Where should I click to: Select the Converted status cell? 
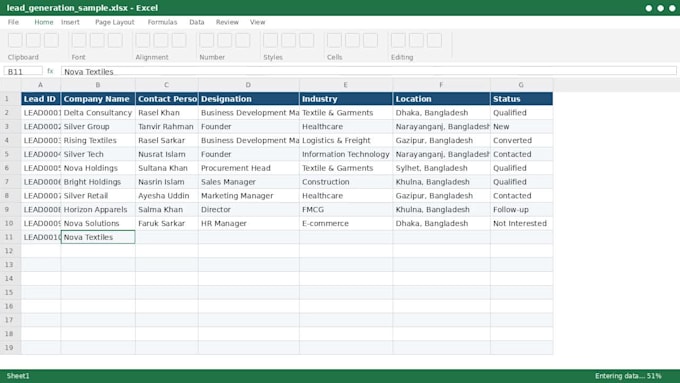[521, 141]
